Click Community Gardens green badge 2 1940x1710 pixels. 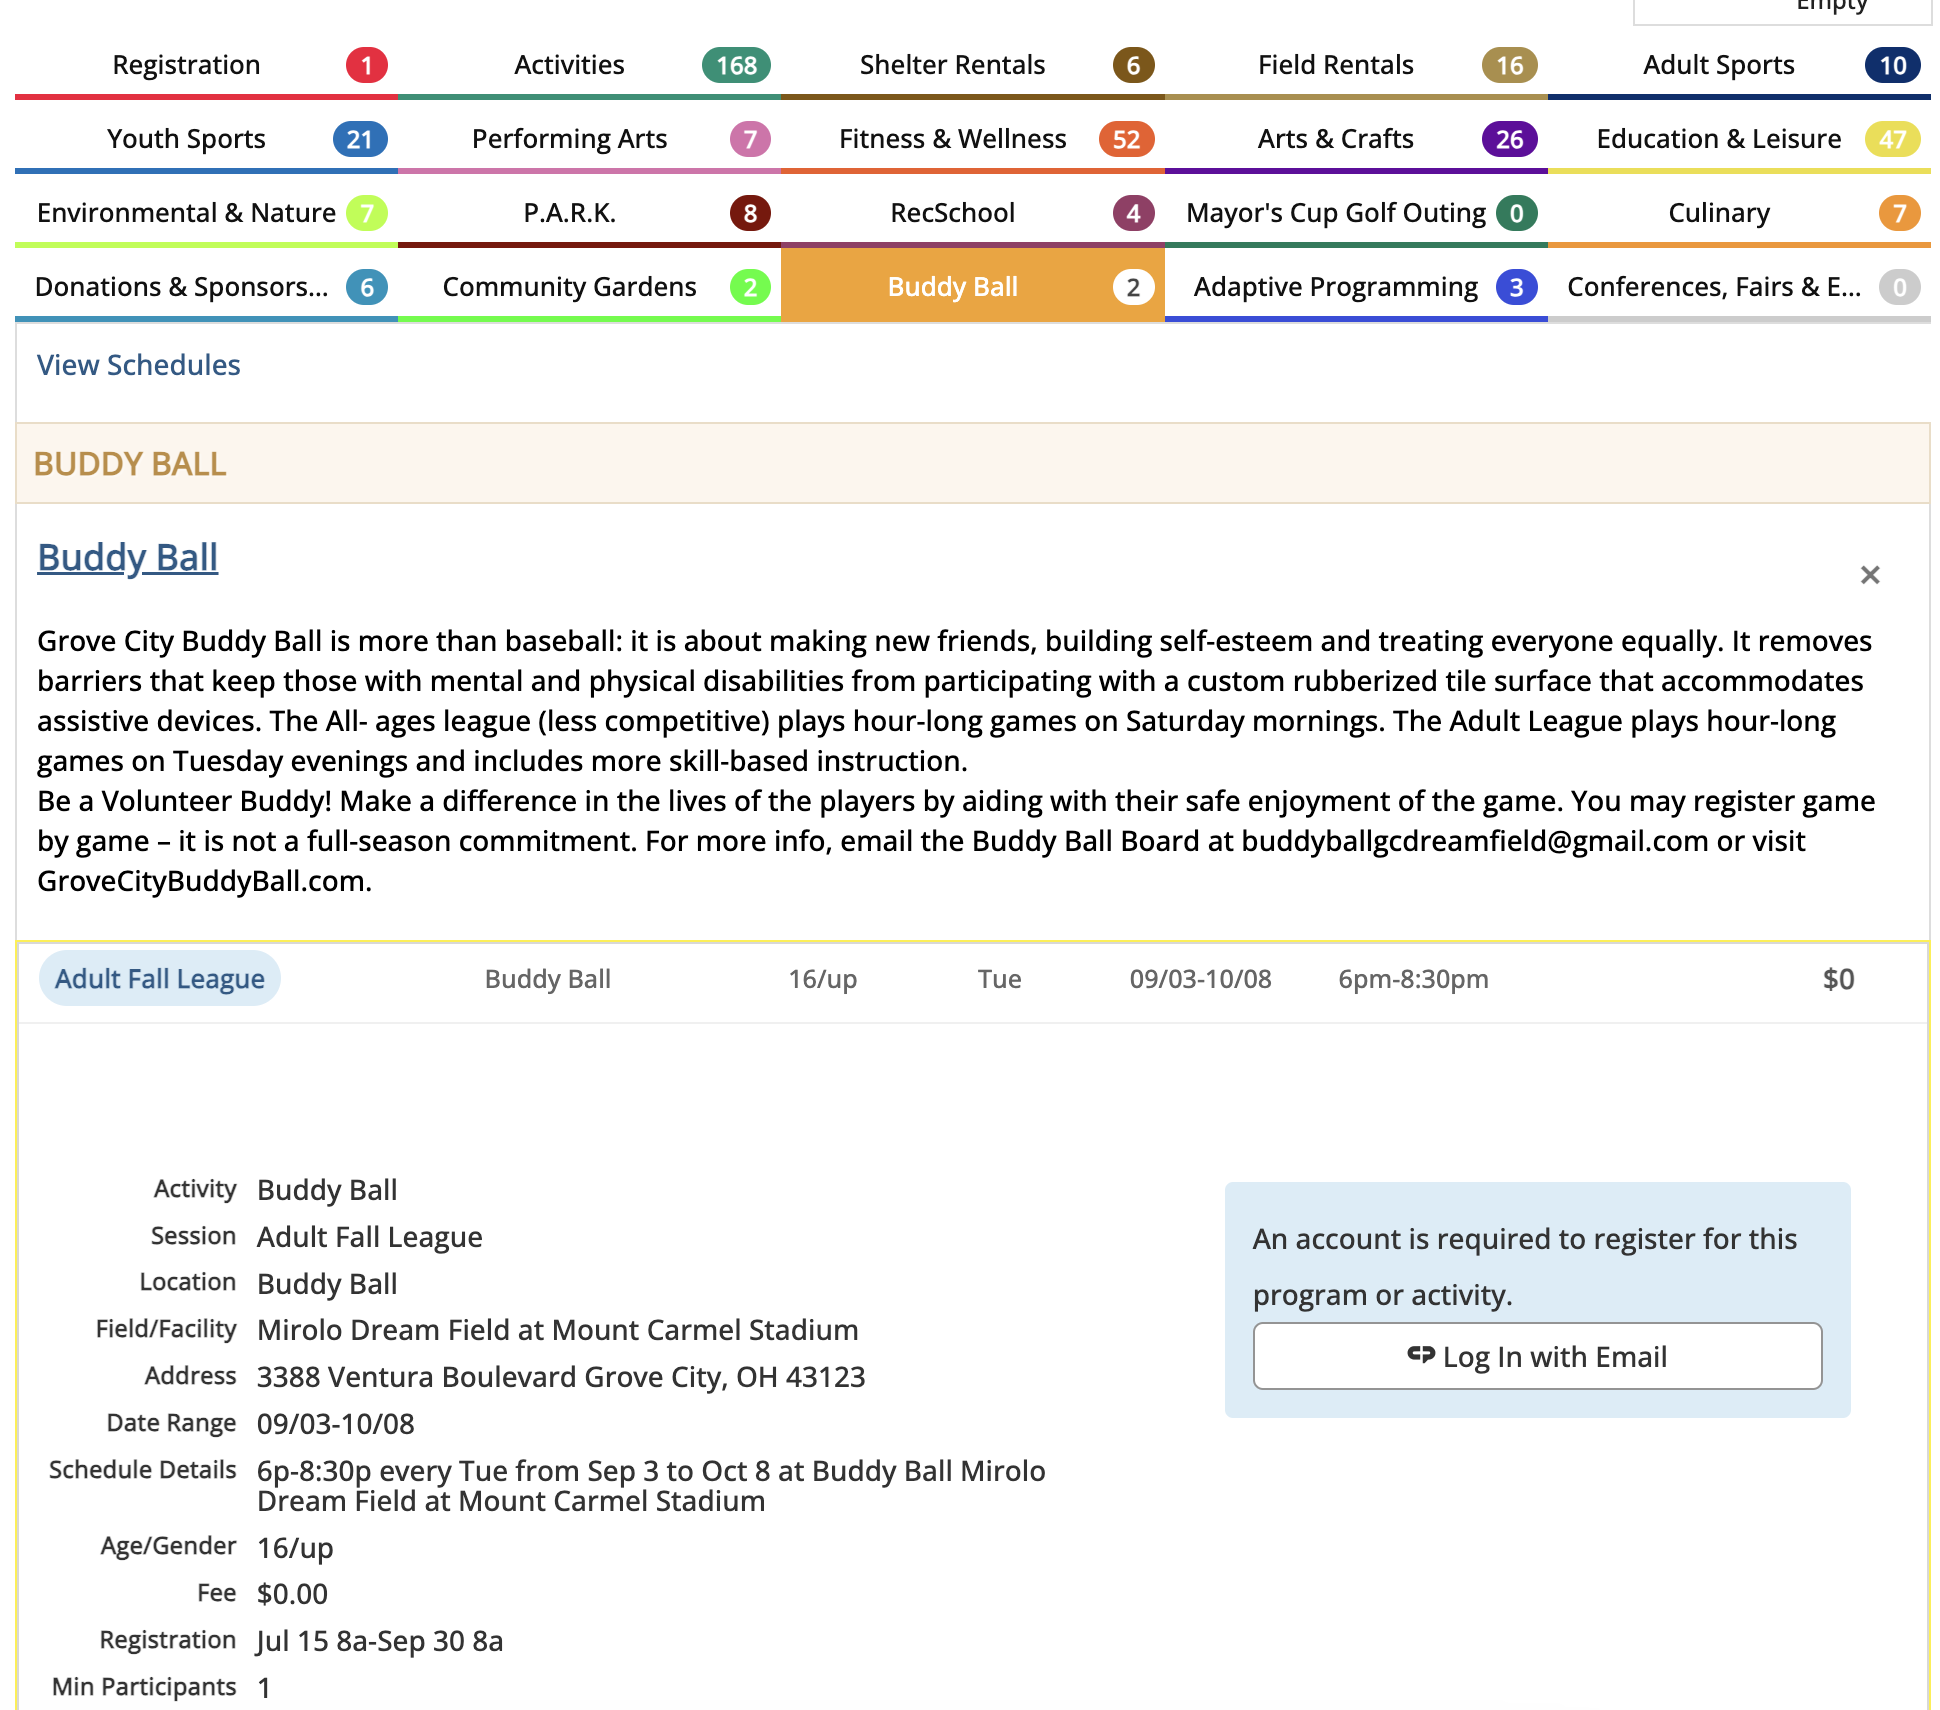750,288
